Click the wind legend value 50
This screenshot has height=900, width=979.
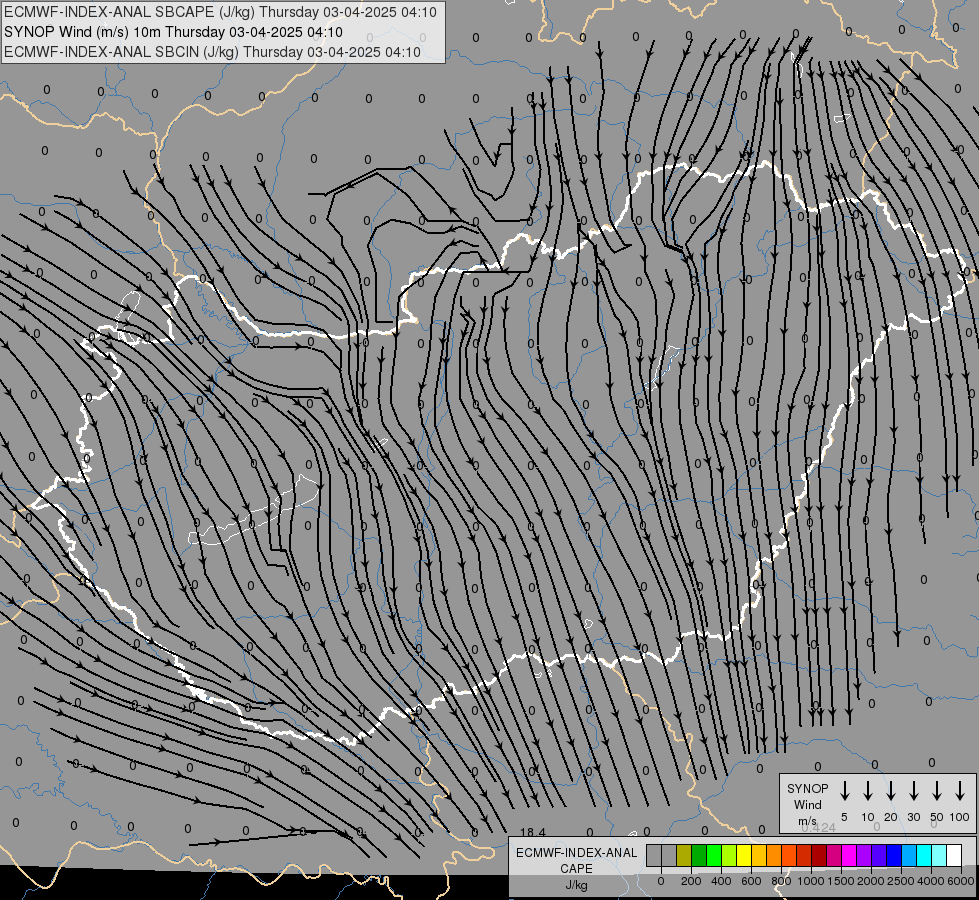click(937, 817)
